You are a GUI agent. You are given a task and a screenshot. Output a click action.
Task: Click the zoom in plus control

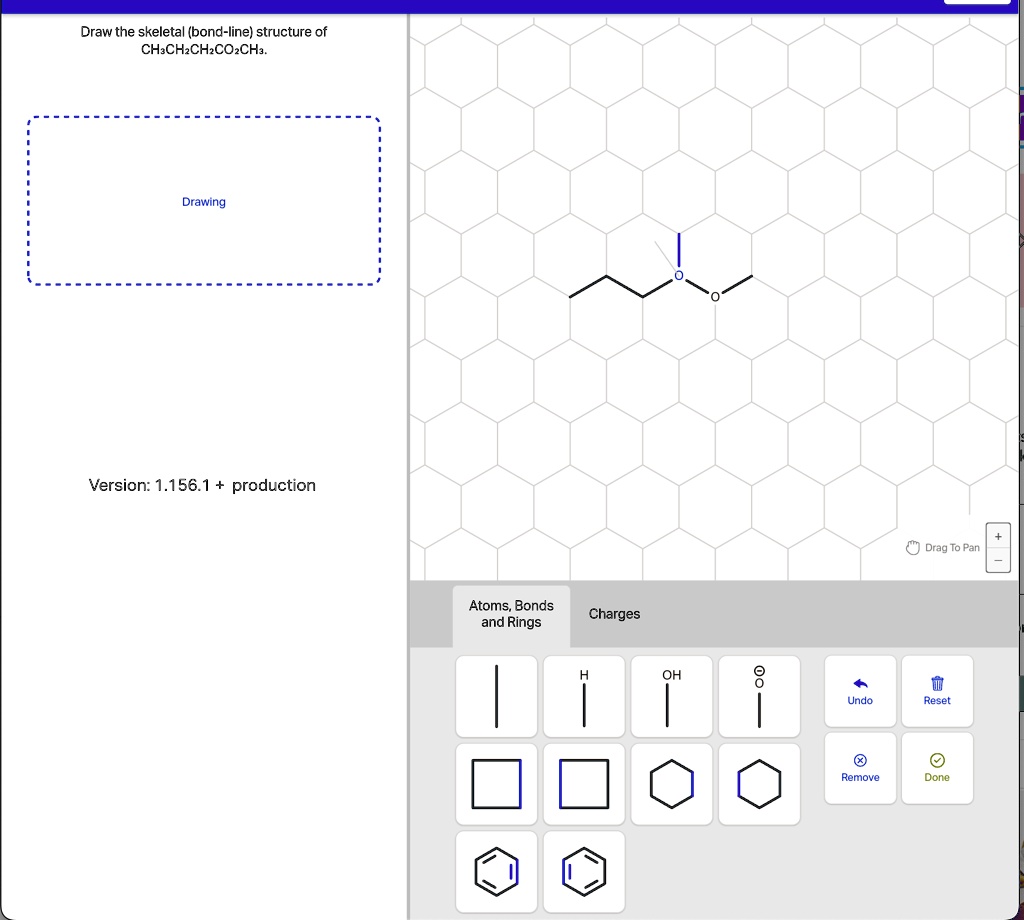(x=997, y=535)
